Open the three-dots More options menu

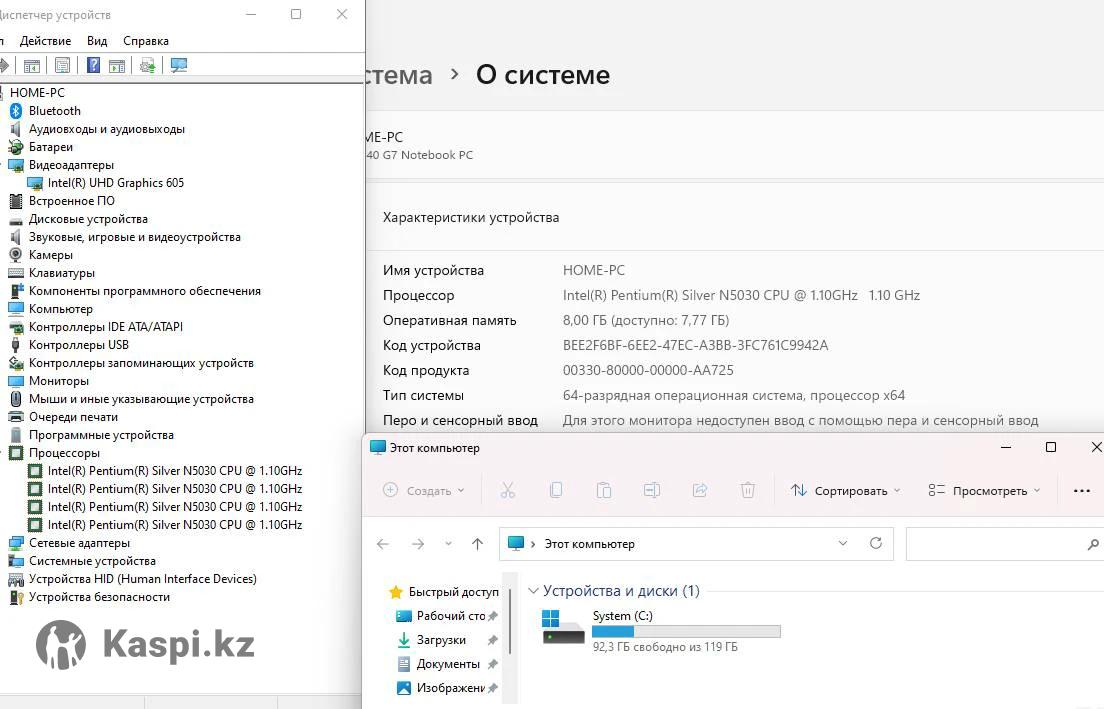1081,490
